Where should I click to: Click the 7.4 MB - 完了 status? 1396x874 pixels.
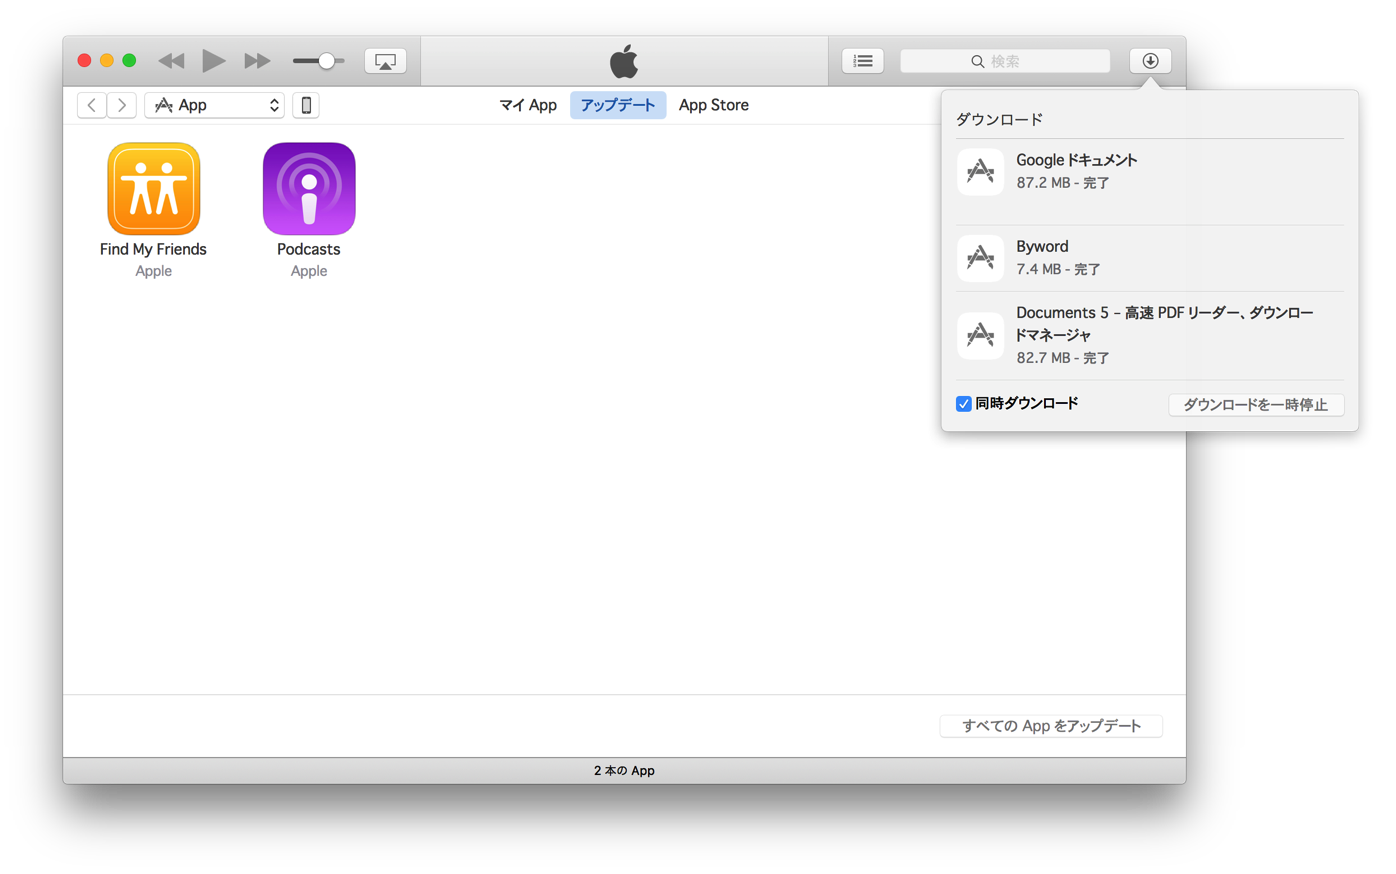[x=1058, y=269]
